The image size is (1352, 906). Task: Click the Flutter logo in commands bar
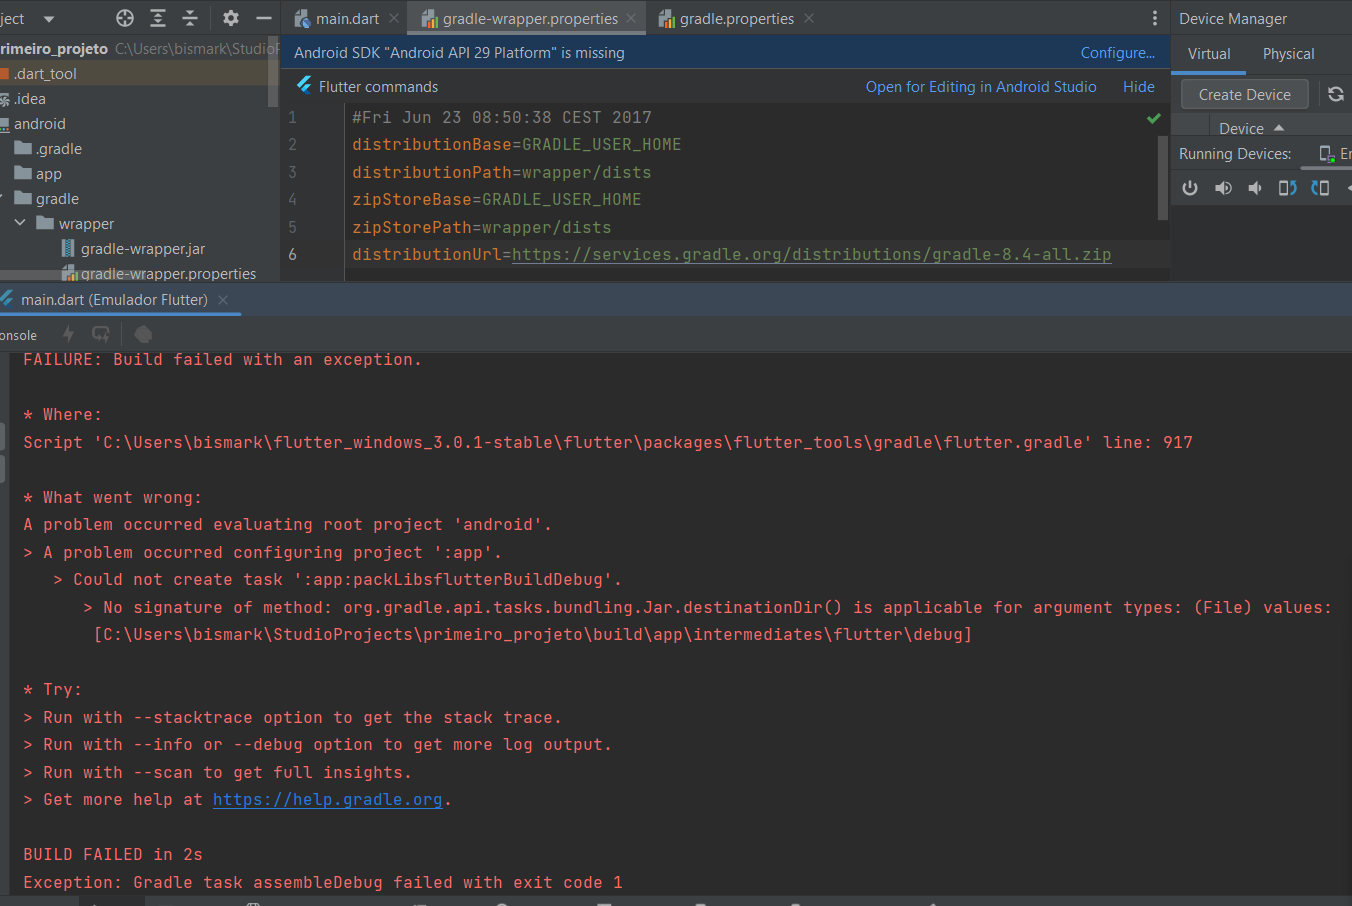pyautogui.click(x=304, y=86)
